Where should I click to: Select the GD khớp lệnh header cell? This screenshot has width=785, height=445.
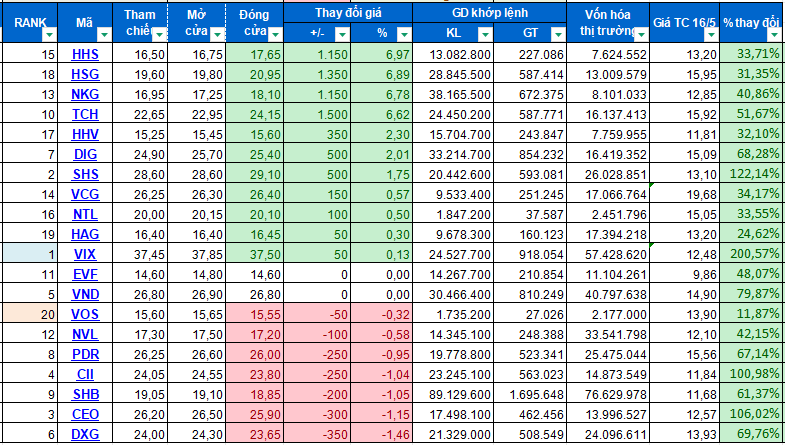click(489, 13)
